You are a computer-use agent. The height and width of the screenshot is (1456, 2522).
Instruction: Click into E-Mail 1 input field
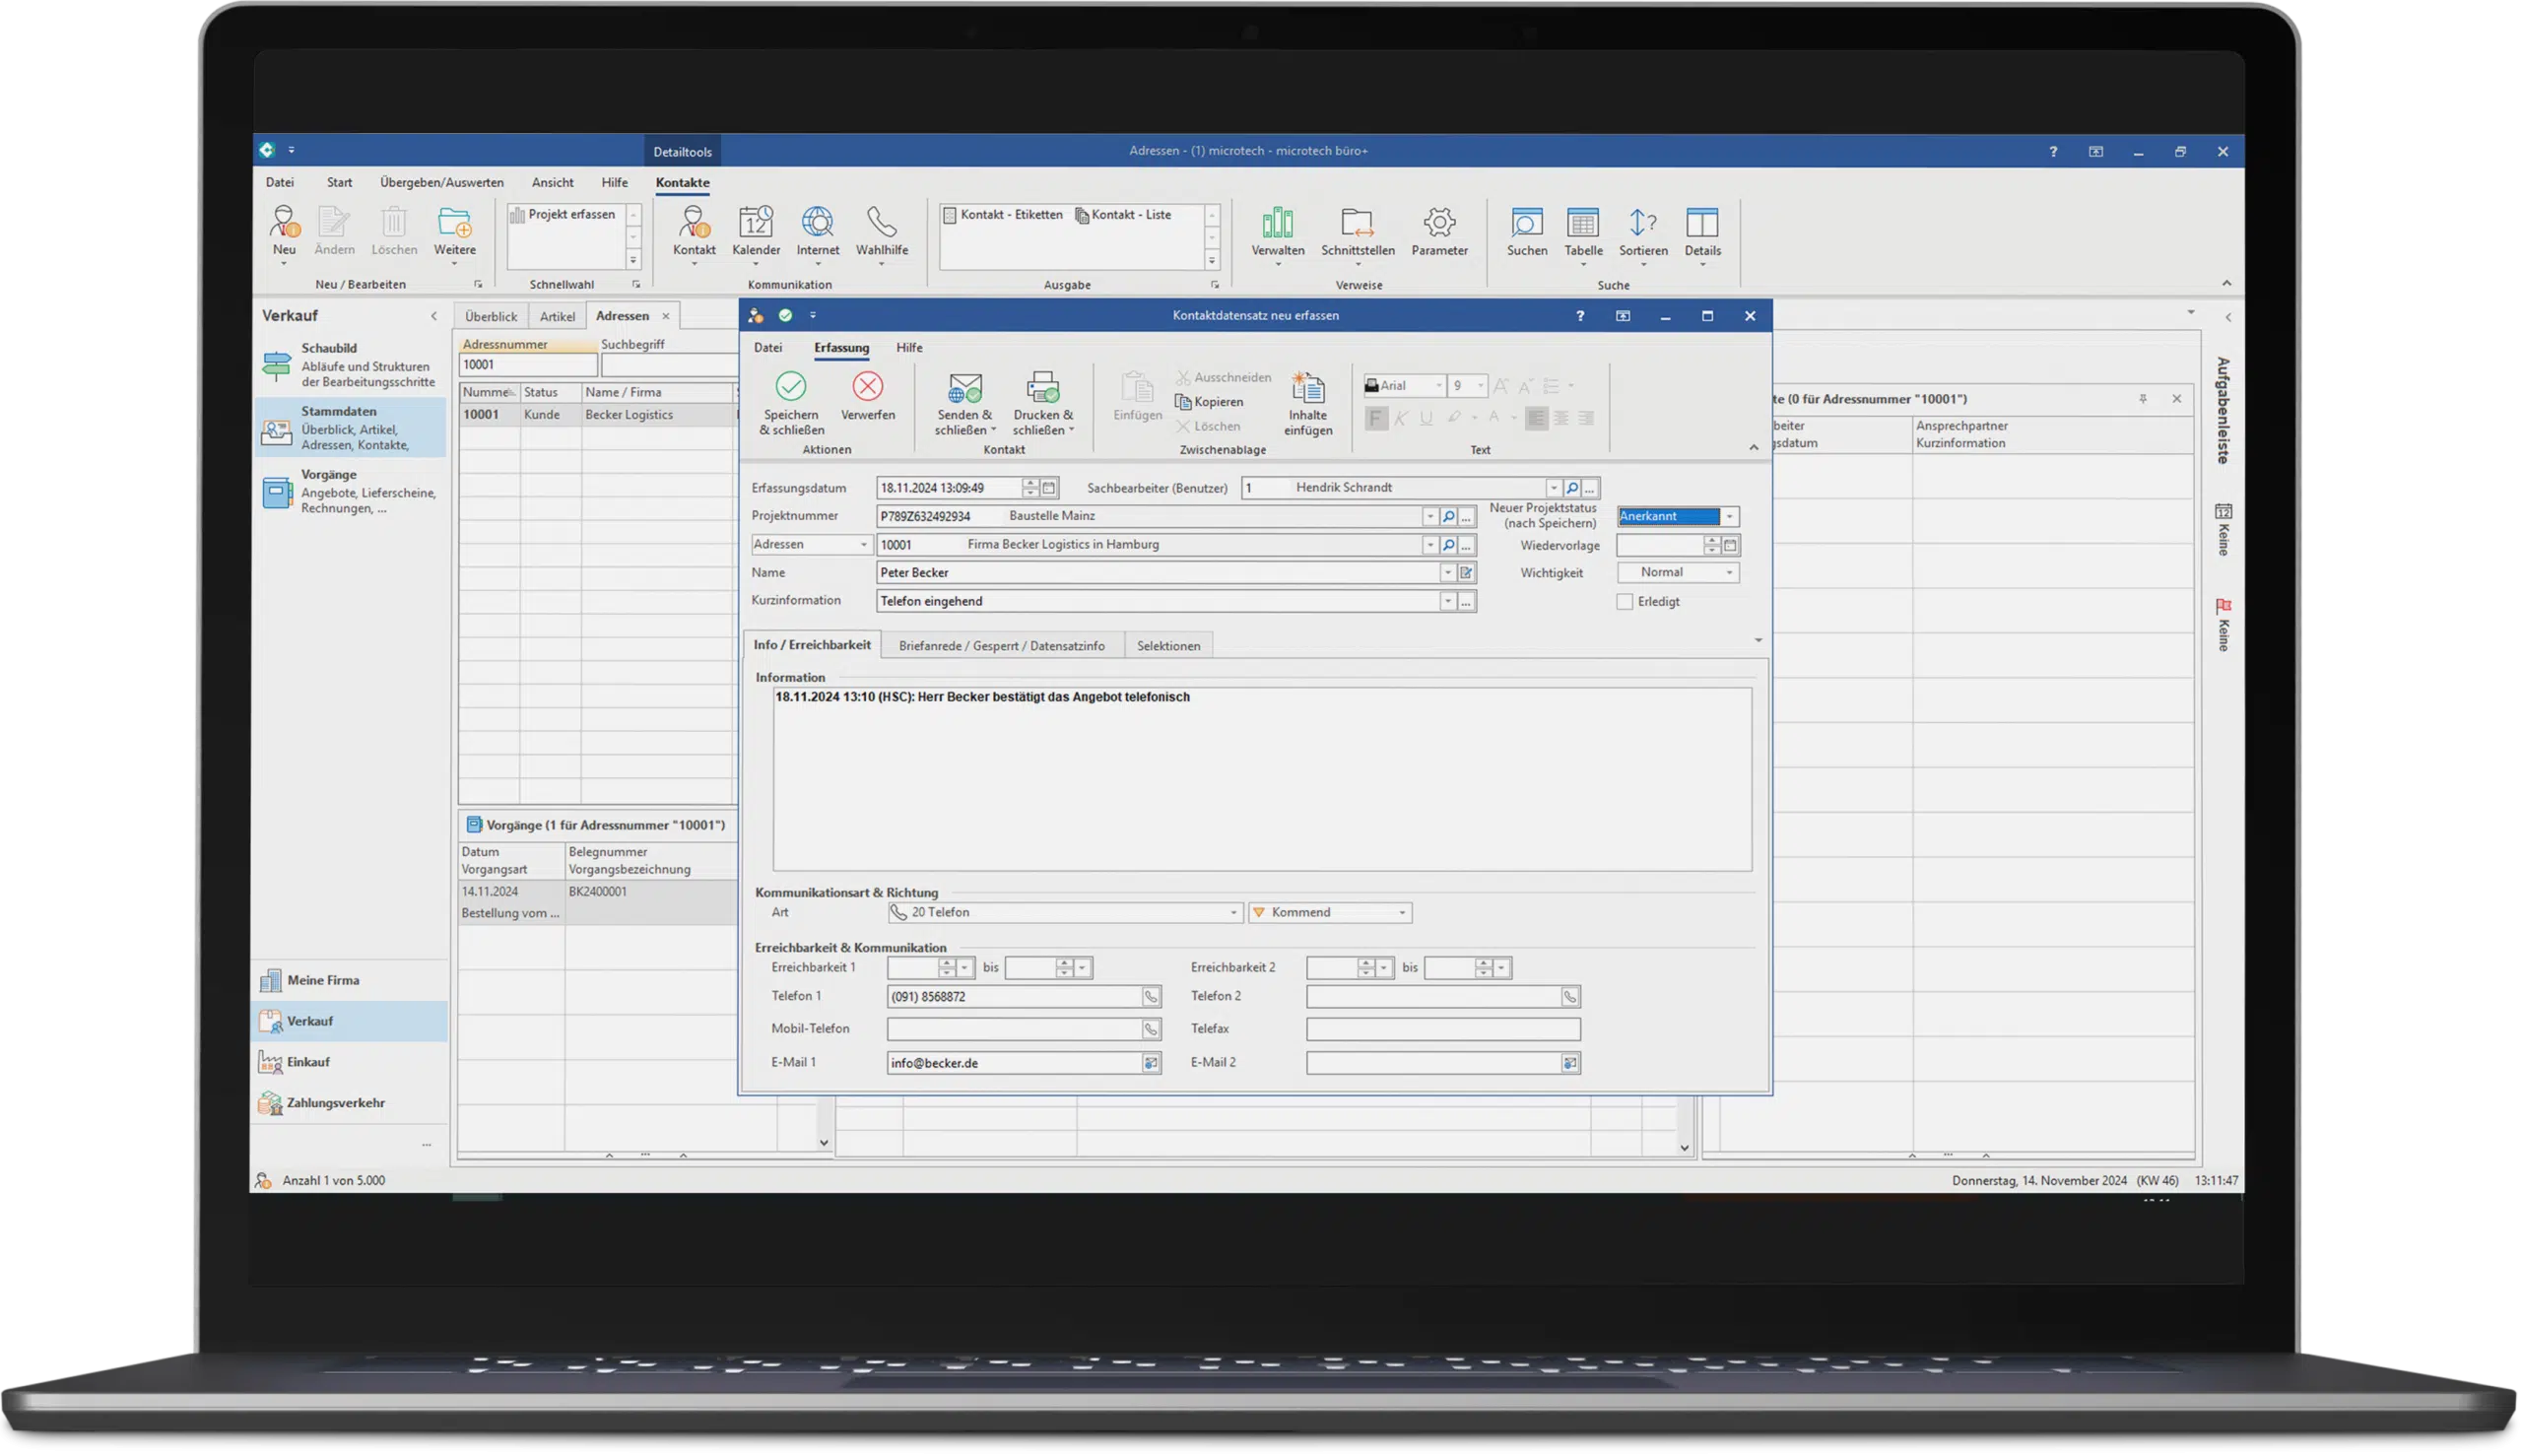[1012, 1064]
